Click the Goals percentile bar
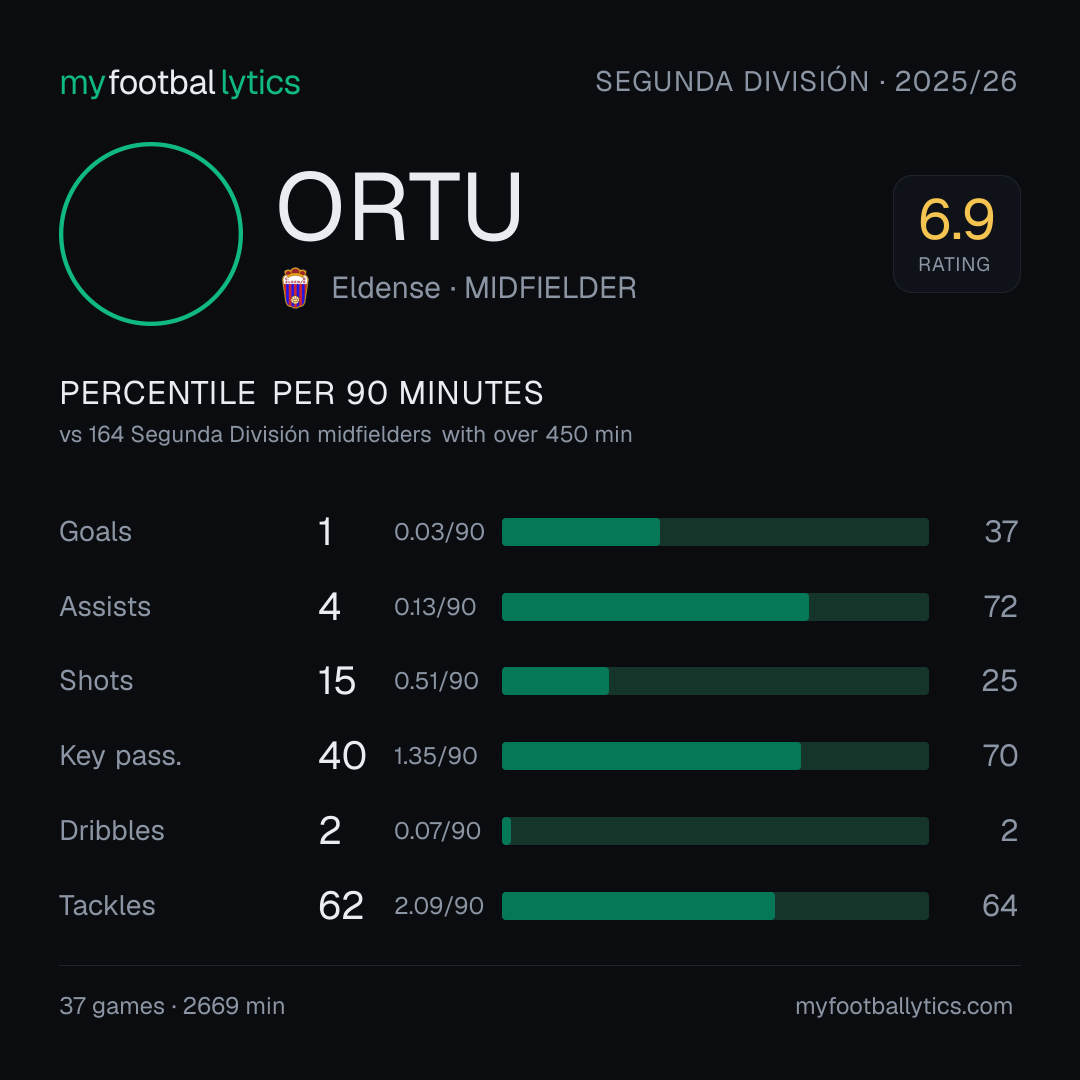Viewport: 1080px width, 1080px height. tap(715, 532)
